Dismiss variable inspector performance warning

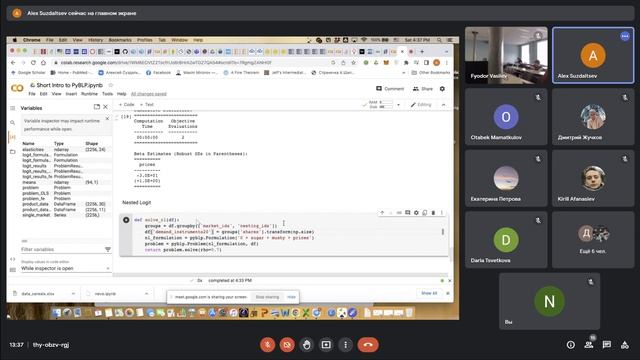point(107,118)
